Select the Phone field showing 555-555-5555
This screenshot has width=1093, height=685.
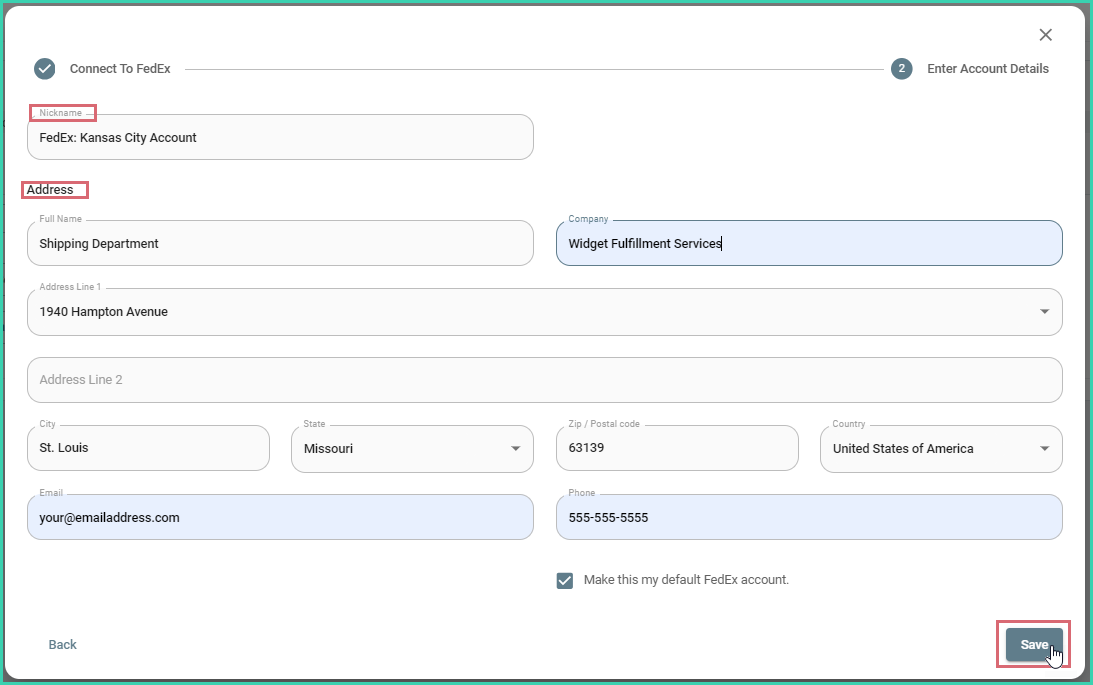(809, 517)
